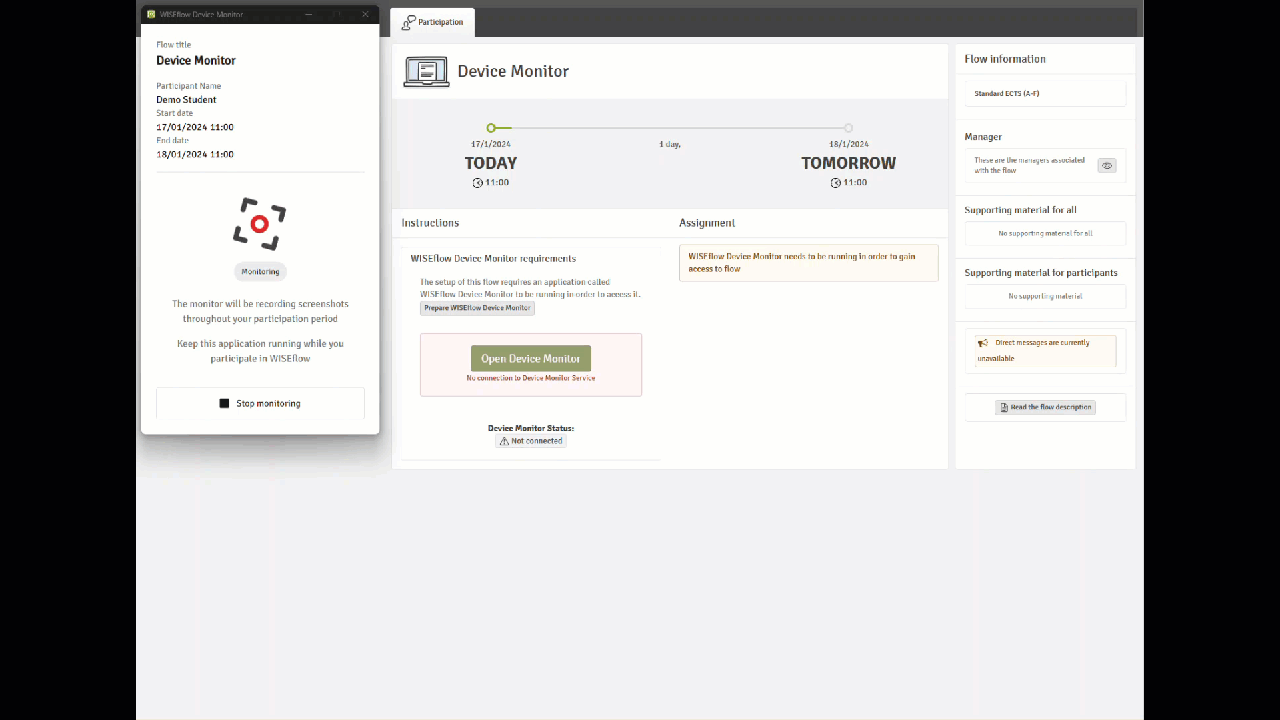Click the clock icon under TOMORROW

[x=836, y=183]
